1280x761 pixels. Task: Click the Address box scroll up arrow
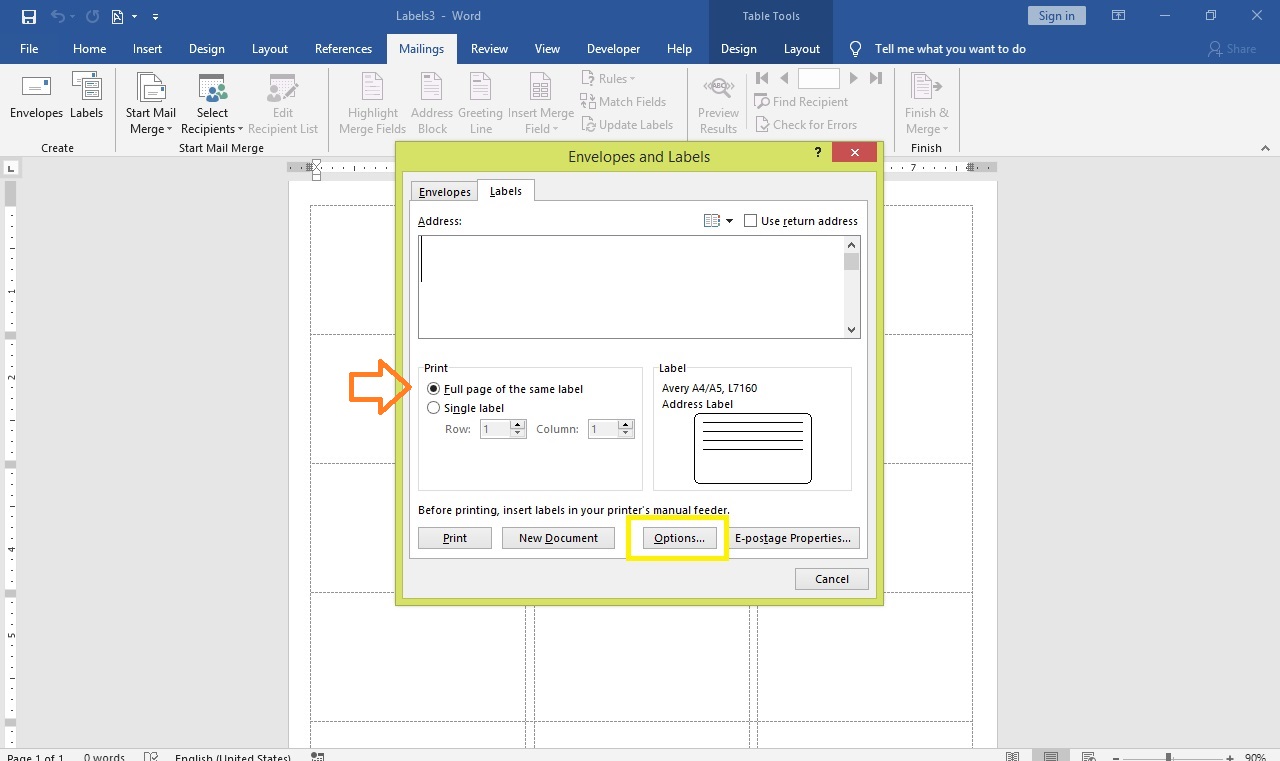pos(852,244)
